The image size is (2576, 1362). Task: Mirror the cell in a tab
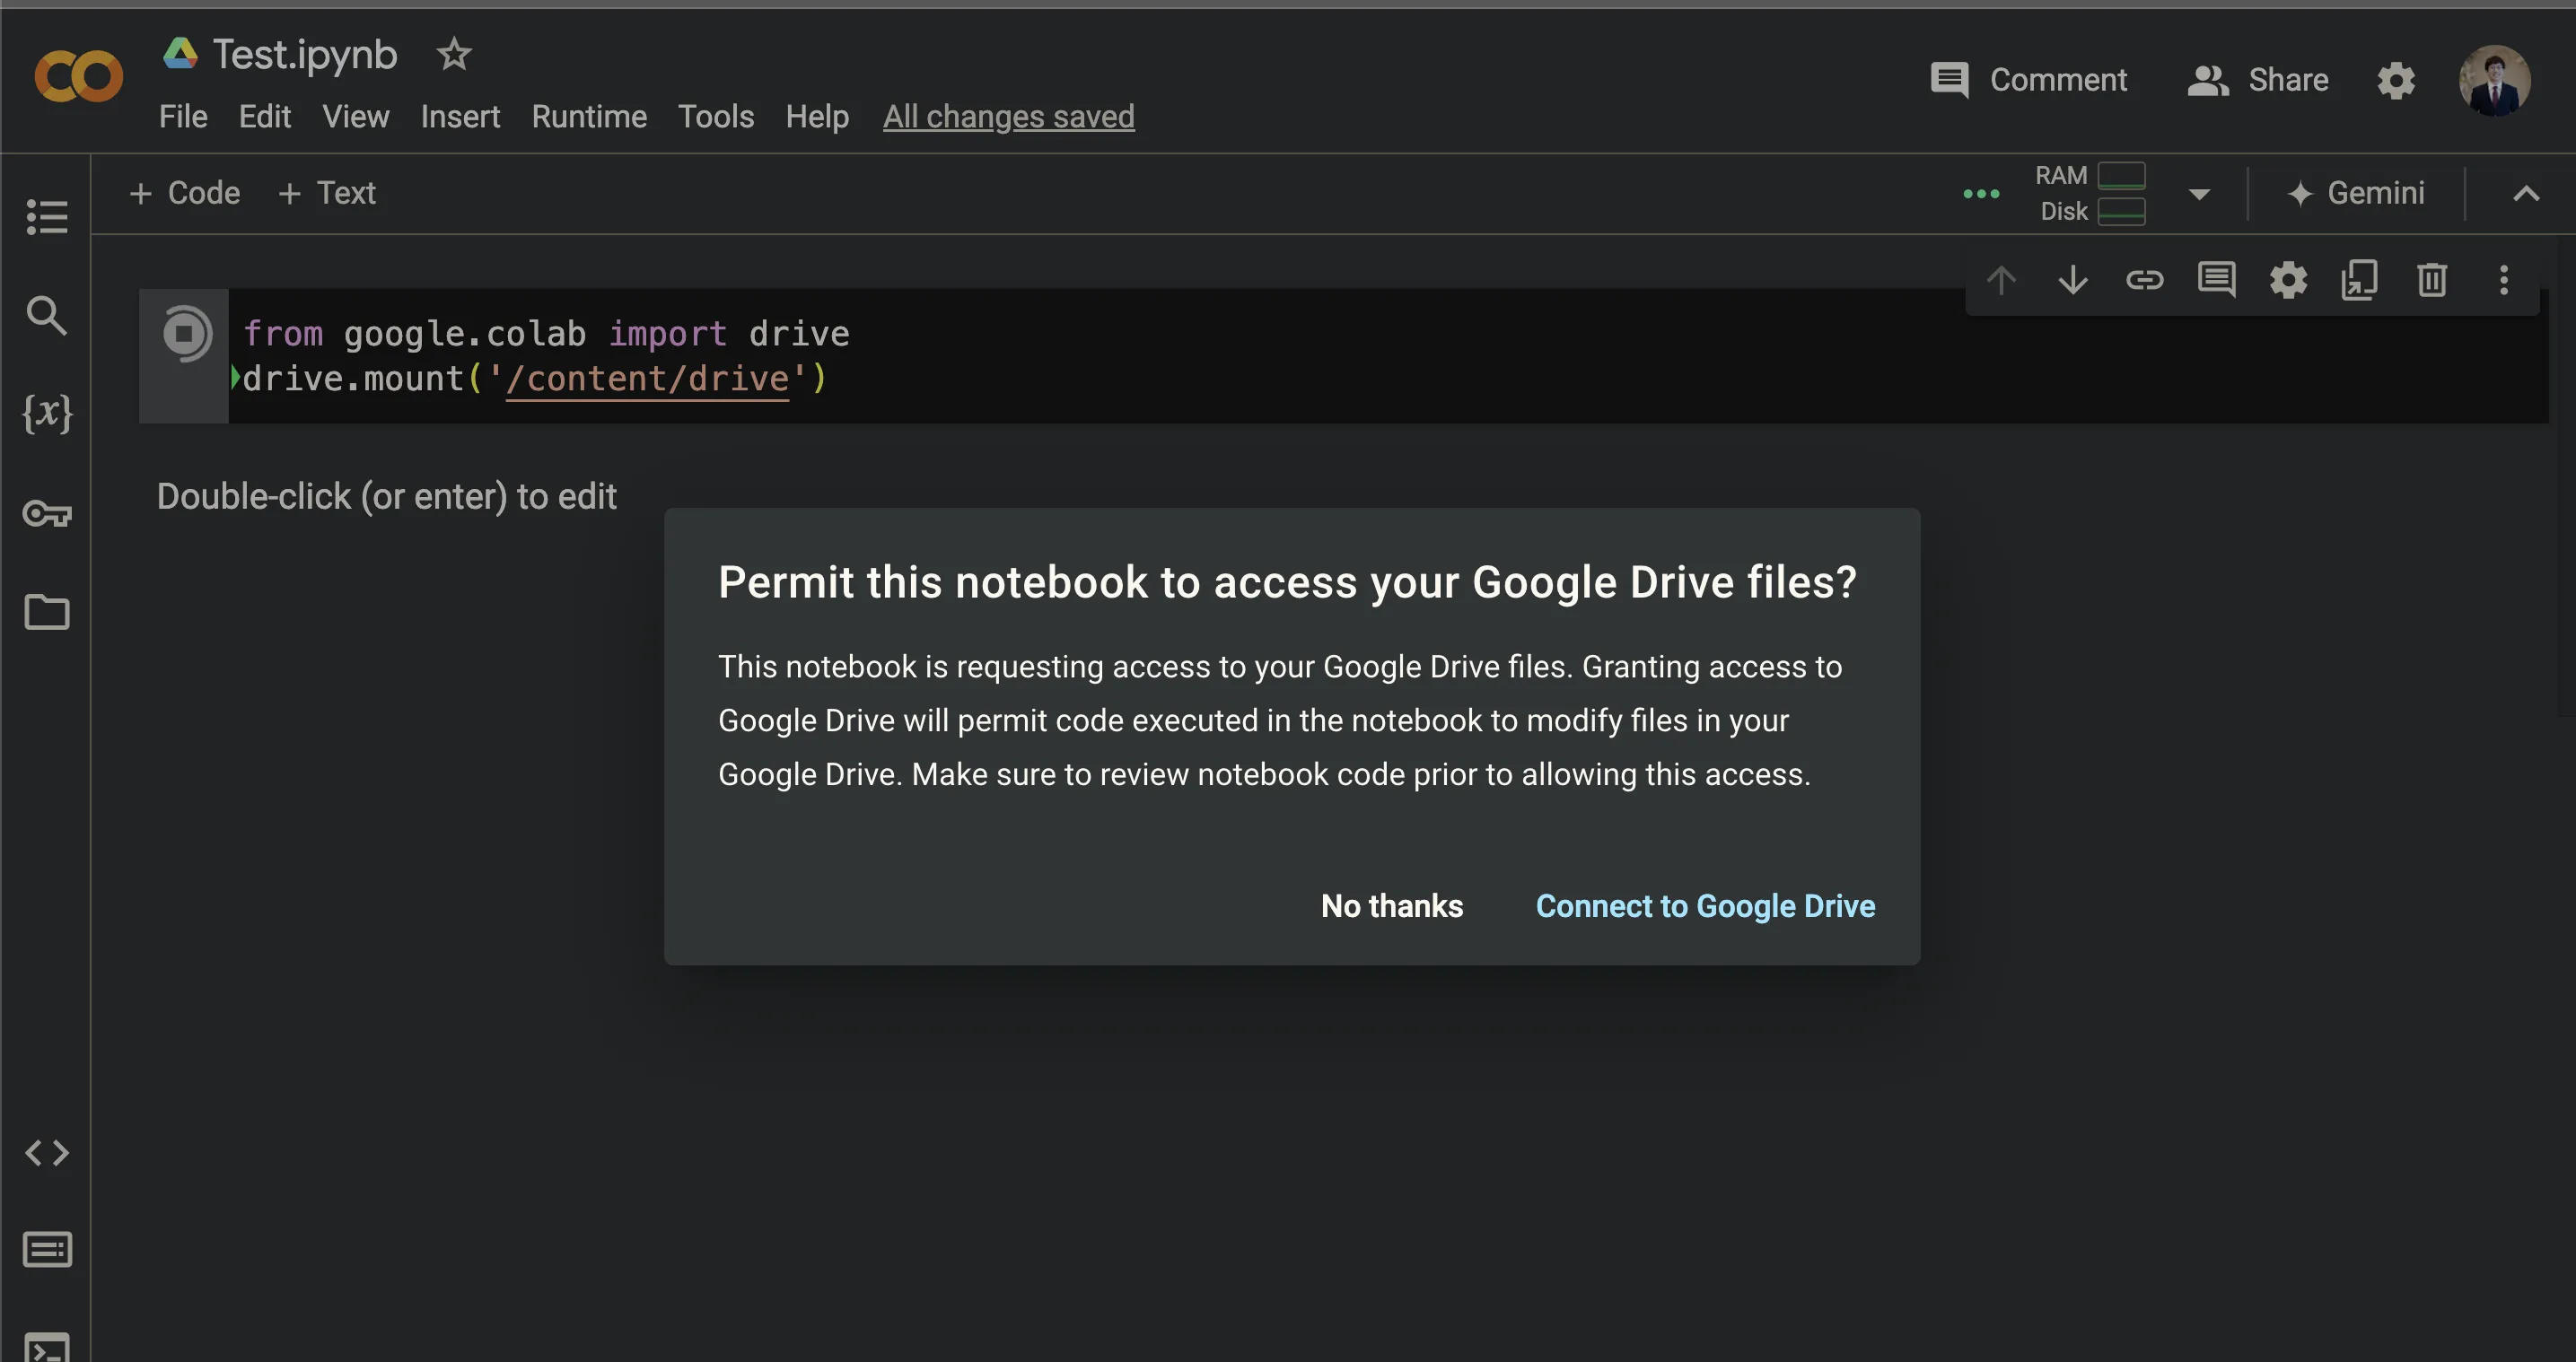(2360, 280)
